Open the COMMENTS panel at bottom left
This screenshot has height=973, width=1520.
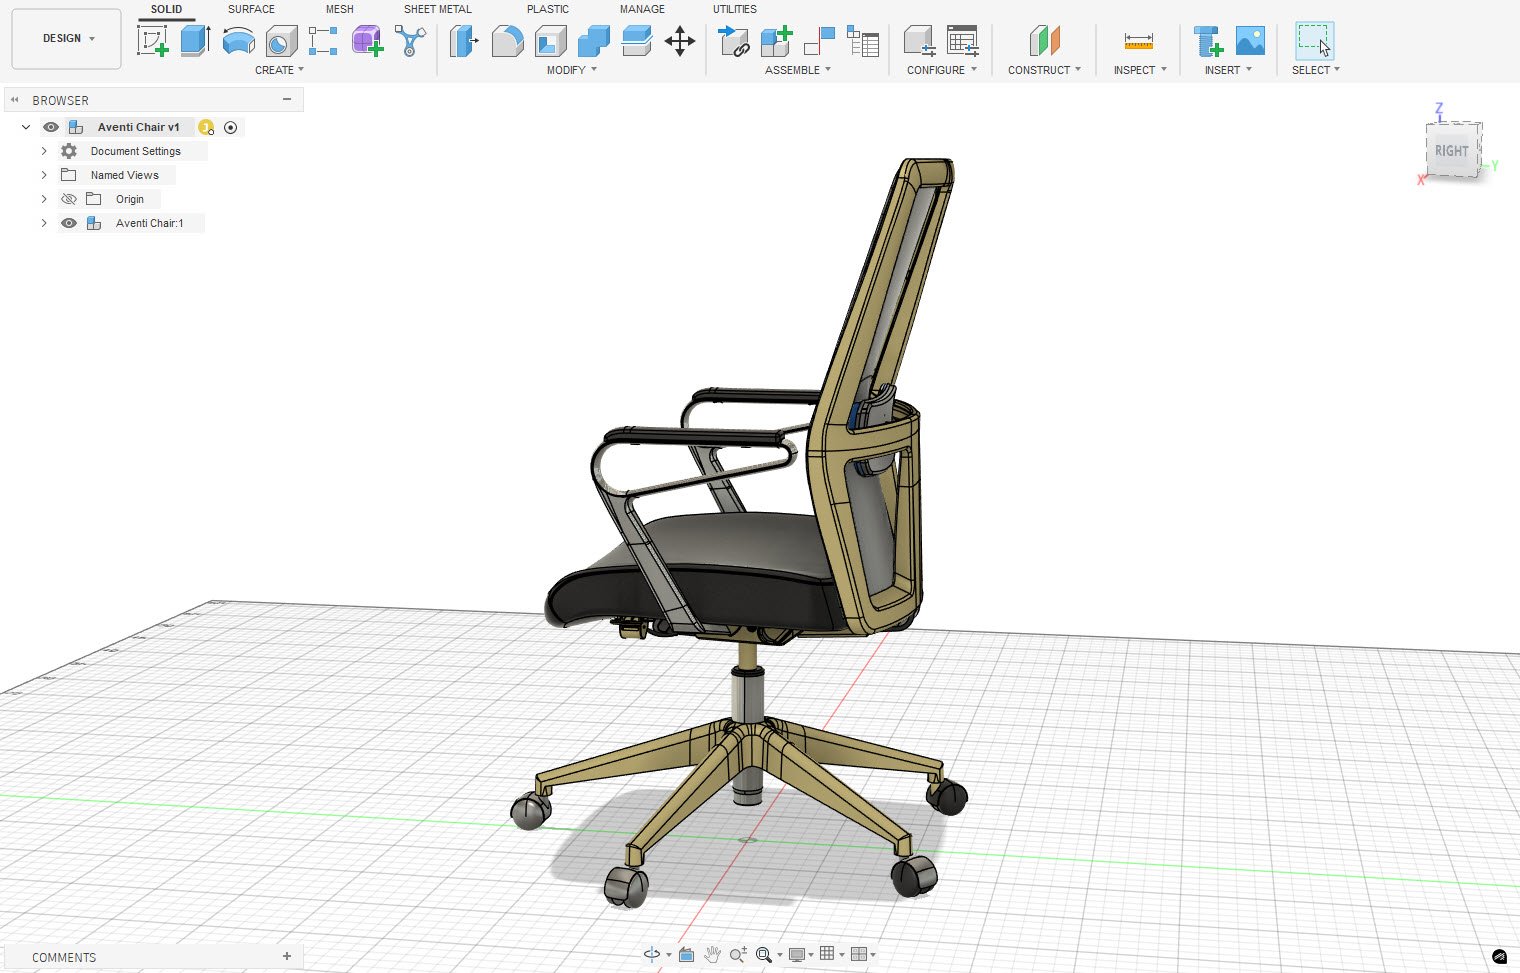63,957
